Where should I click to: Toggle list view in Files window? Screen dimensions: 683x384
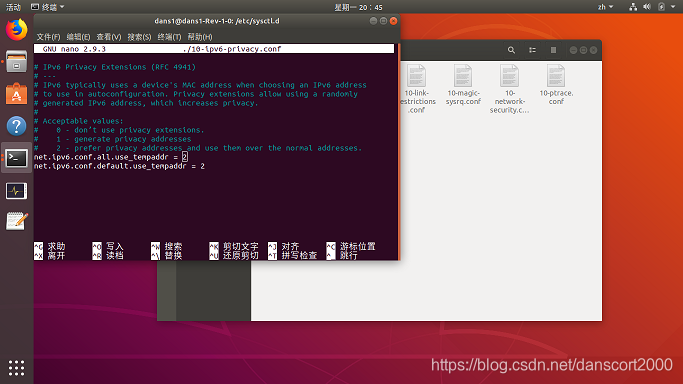532,50
